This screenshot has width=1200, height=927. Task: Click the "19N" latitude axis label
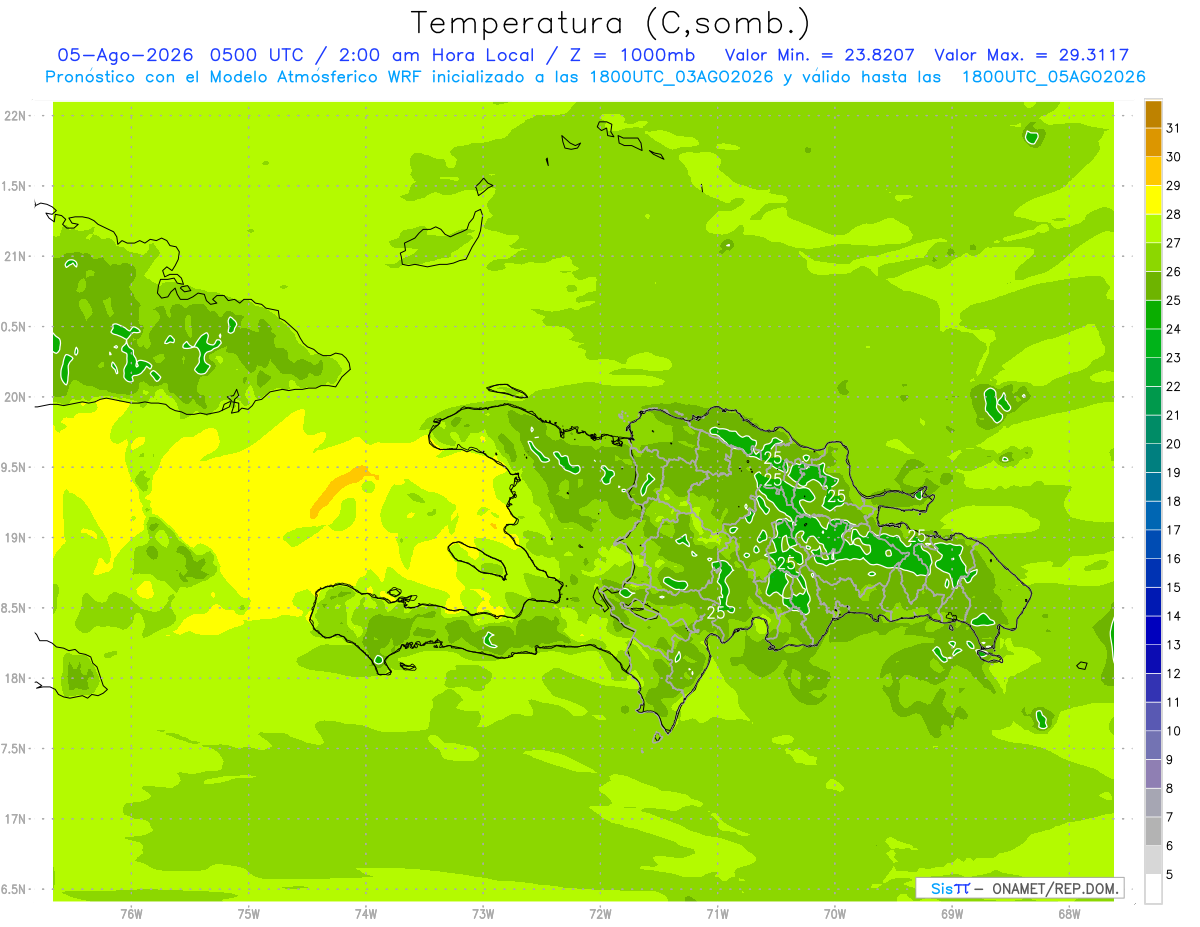click(14, 538)
